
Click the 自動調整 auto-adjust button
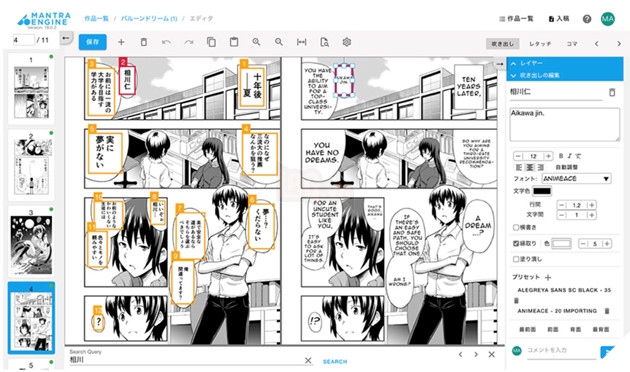point(567,167)
